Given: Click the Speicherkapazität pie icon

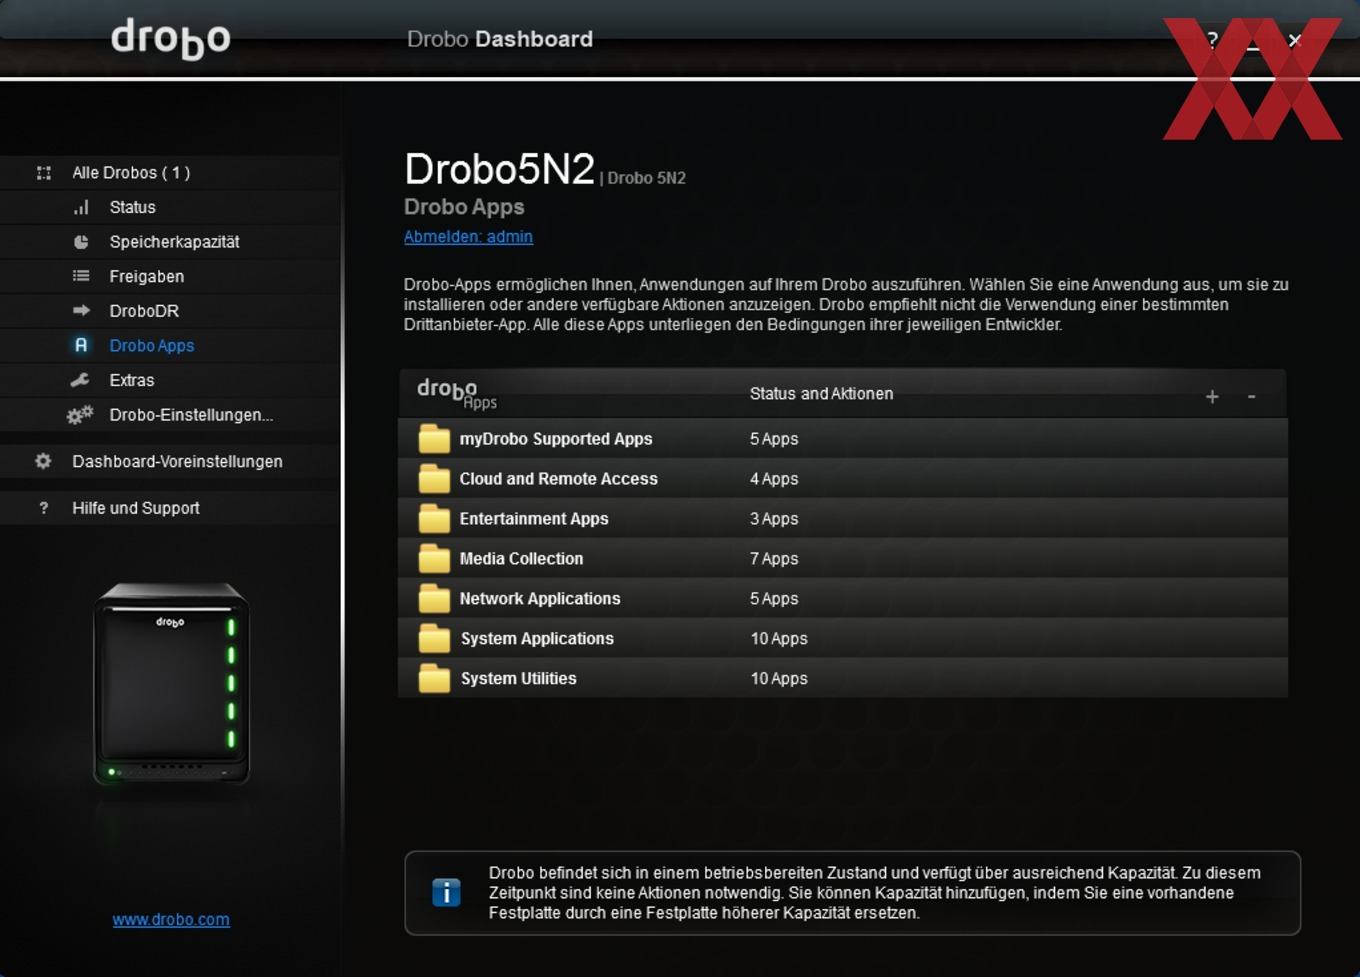Looking at the screenshot, I should [81, 242].
